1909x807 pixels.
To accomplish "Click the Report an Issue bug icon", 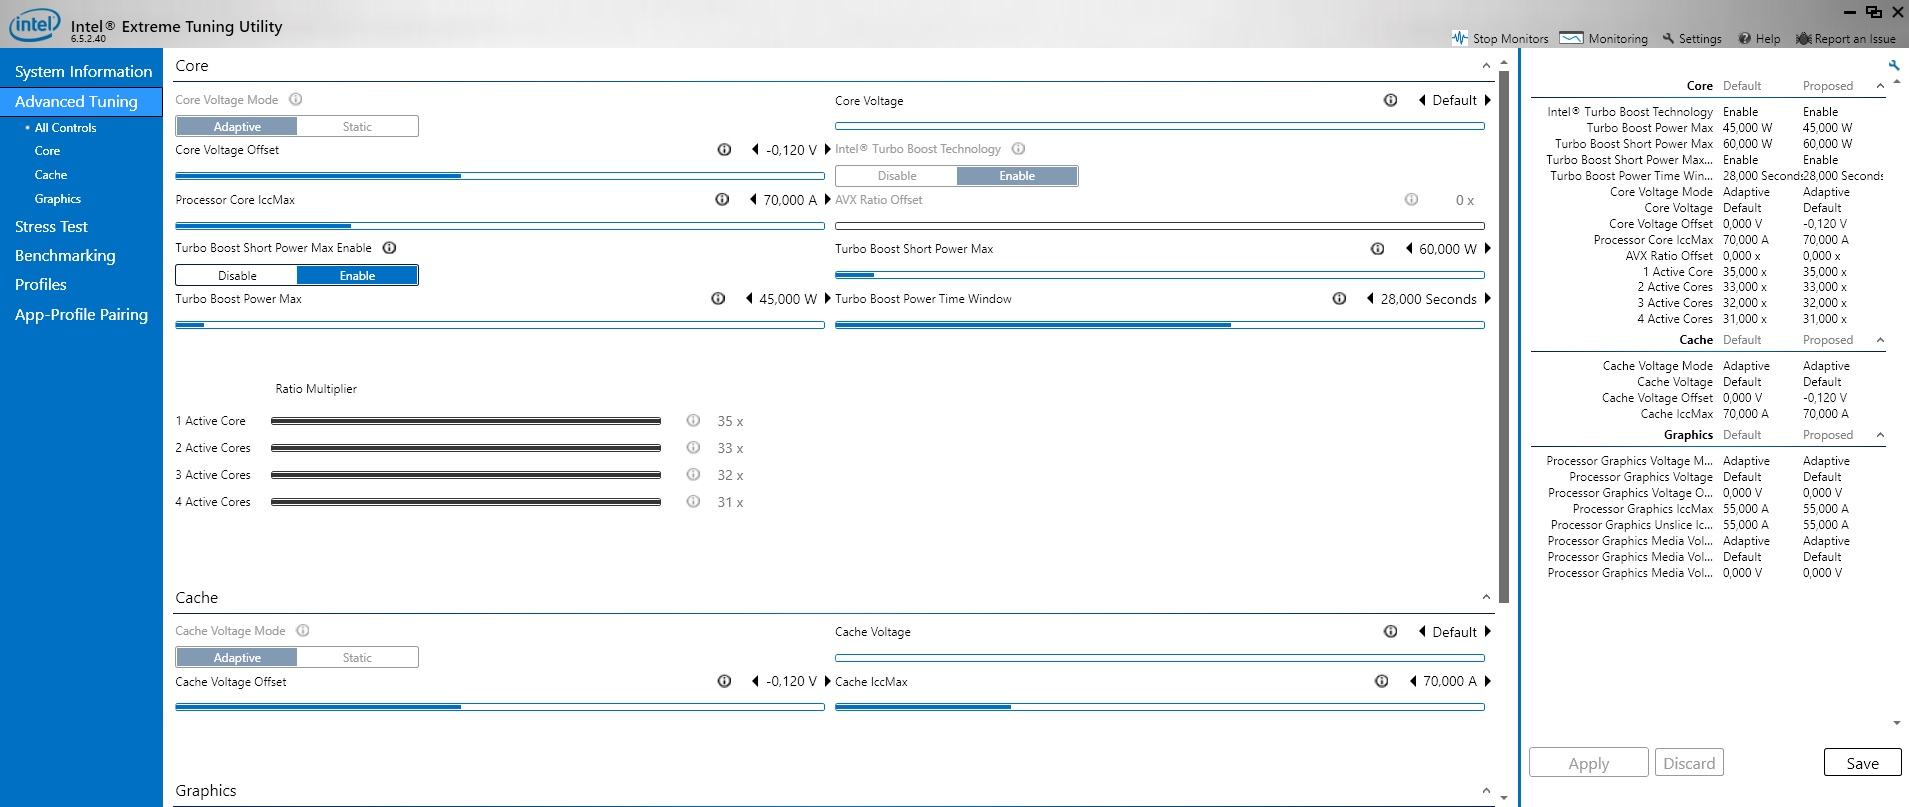I will [1803, 38].
